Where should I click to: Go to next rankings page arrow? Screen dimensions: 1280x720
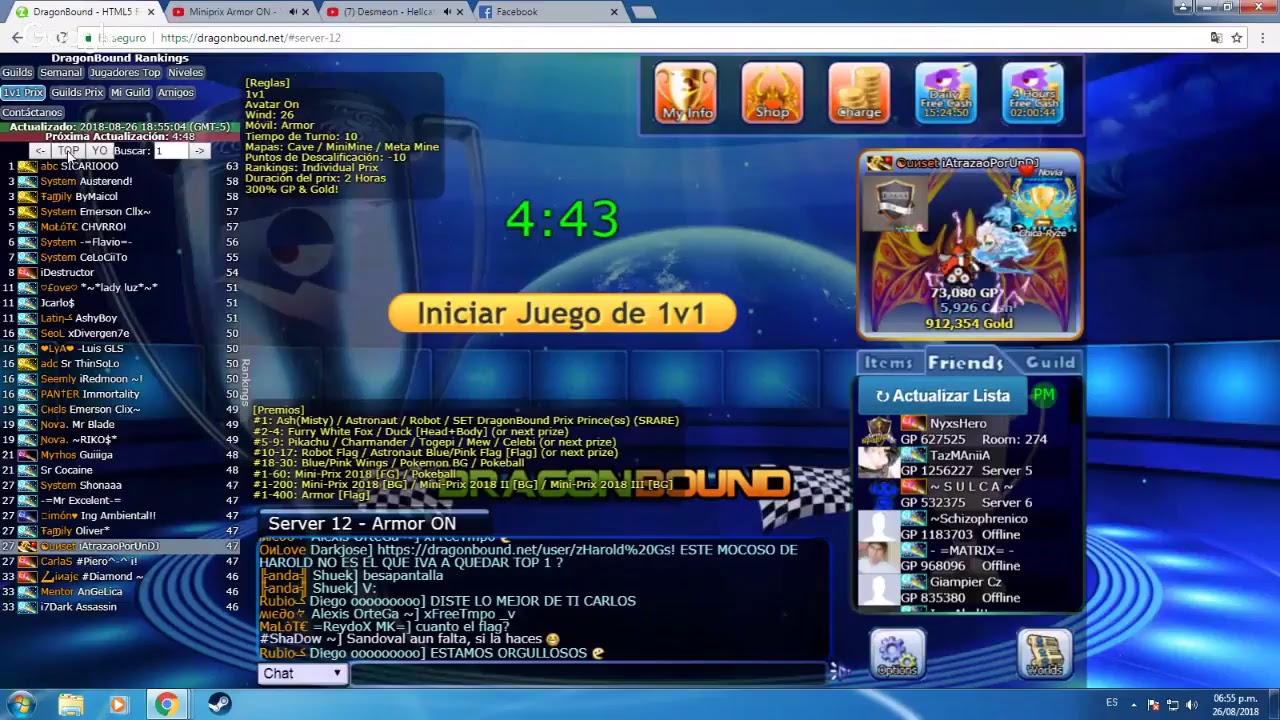point(199,151)
